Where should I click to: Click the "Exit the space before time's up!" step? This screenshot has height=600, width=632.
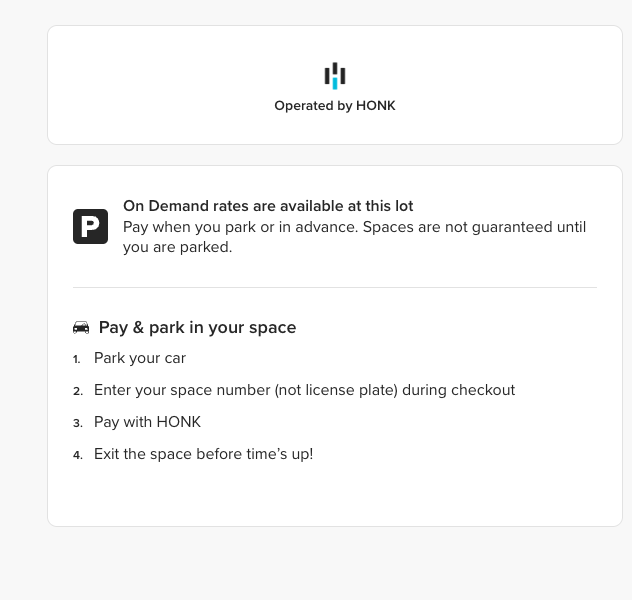(203, 454)
